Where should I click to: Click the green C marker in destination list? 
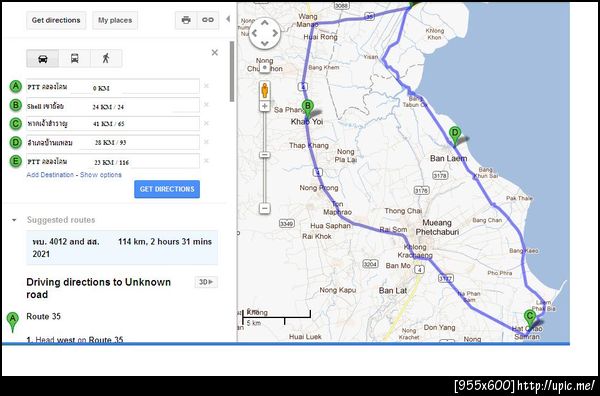click(15, 124)
